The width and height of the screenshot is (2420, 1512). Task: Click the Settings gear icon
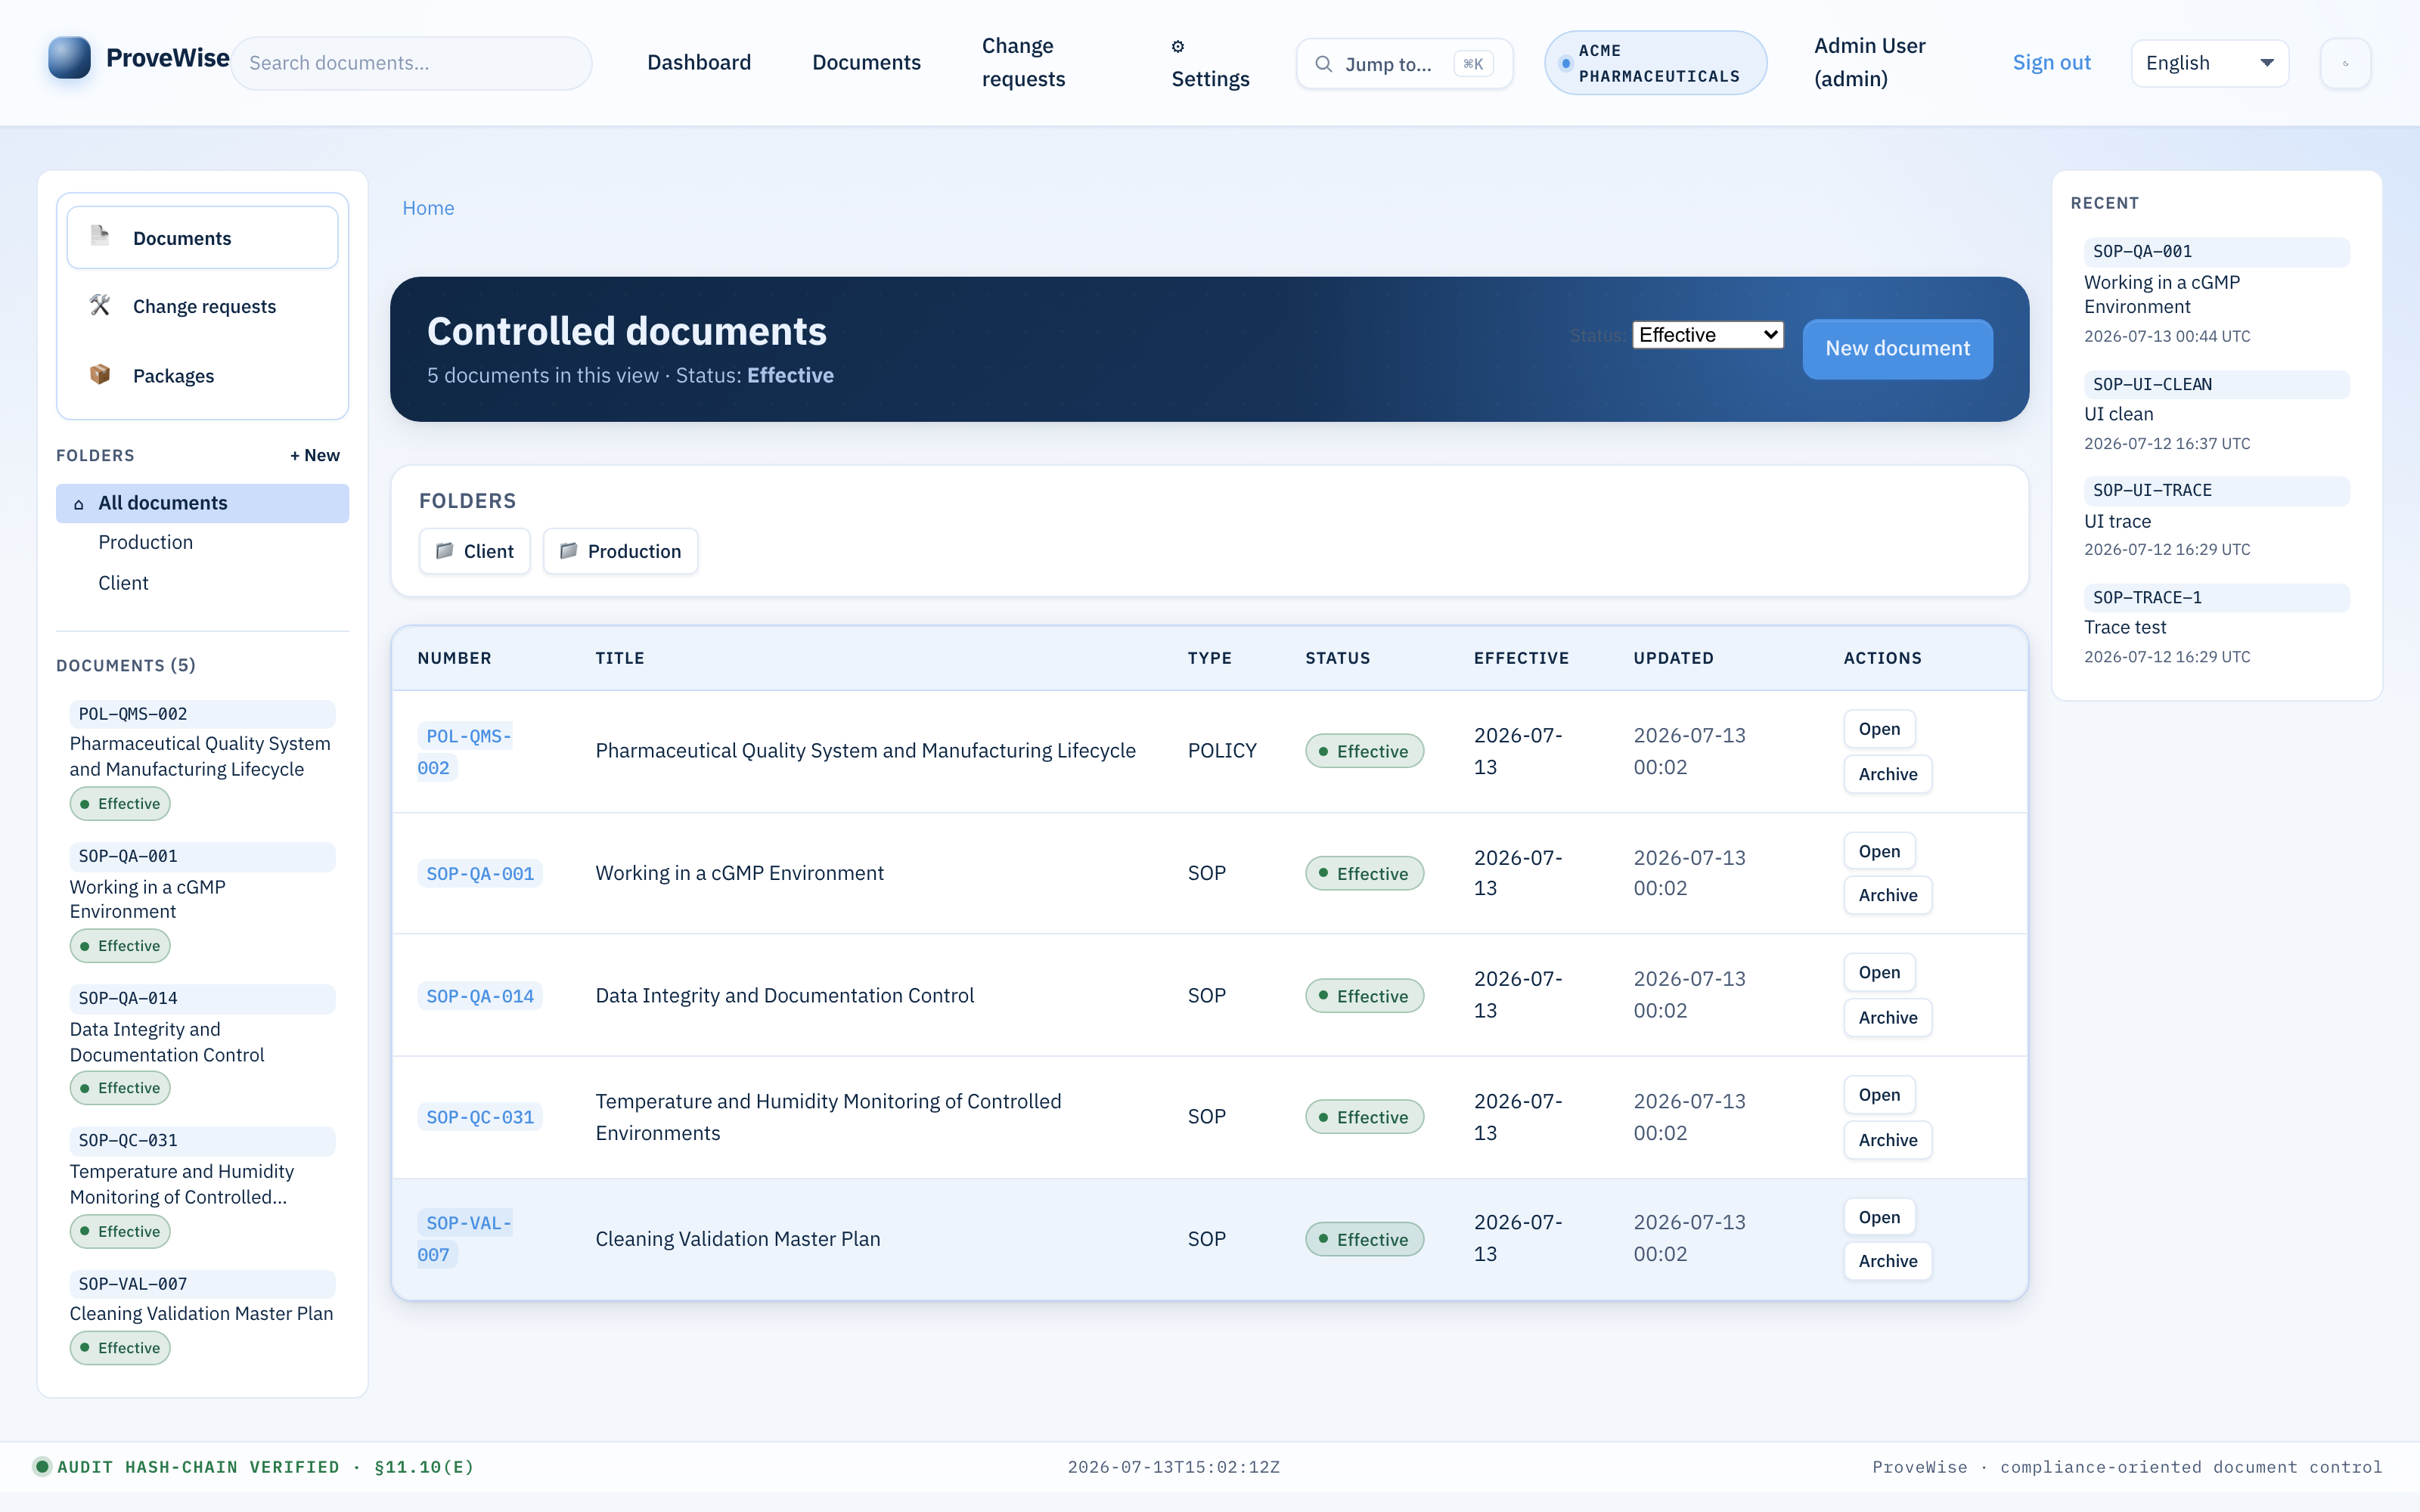[1178, 46]
